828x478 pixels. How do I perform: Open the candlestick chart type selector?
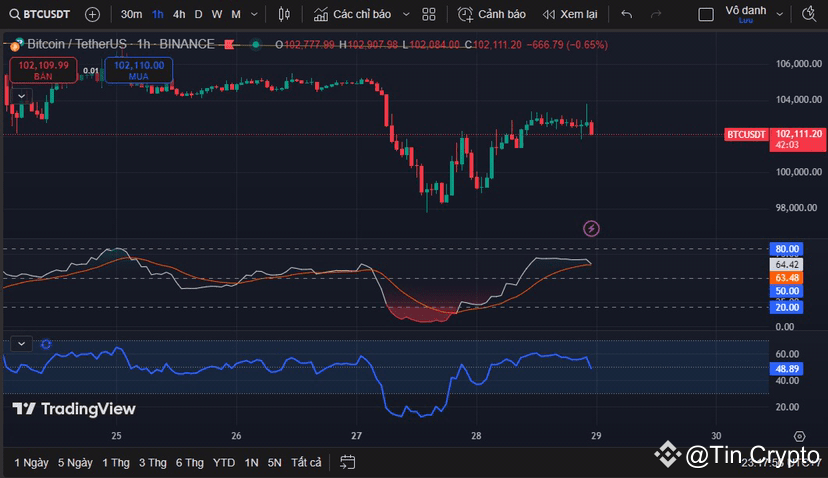284,14
